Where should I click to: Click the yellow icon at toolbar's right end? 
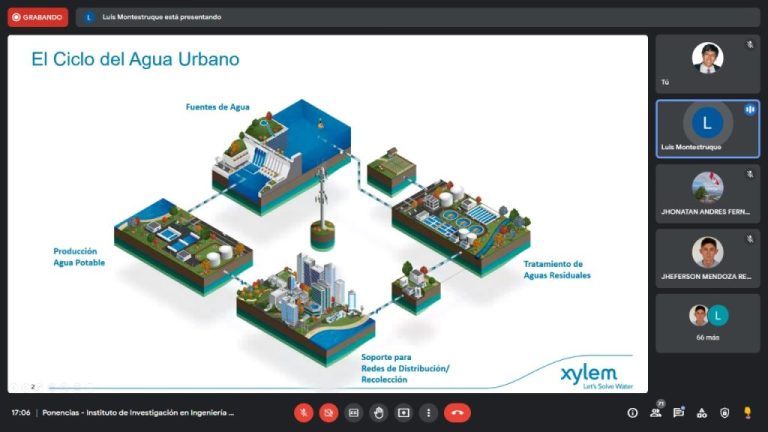(748, 412)
